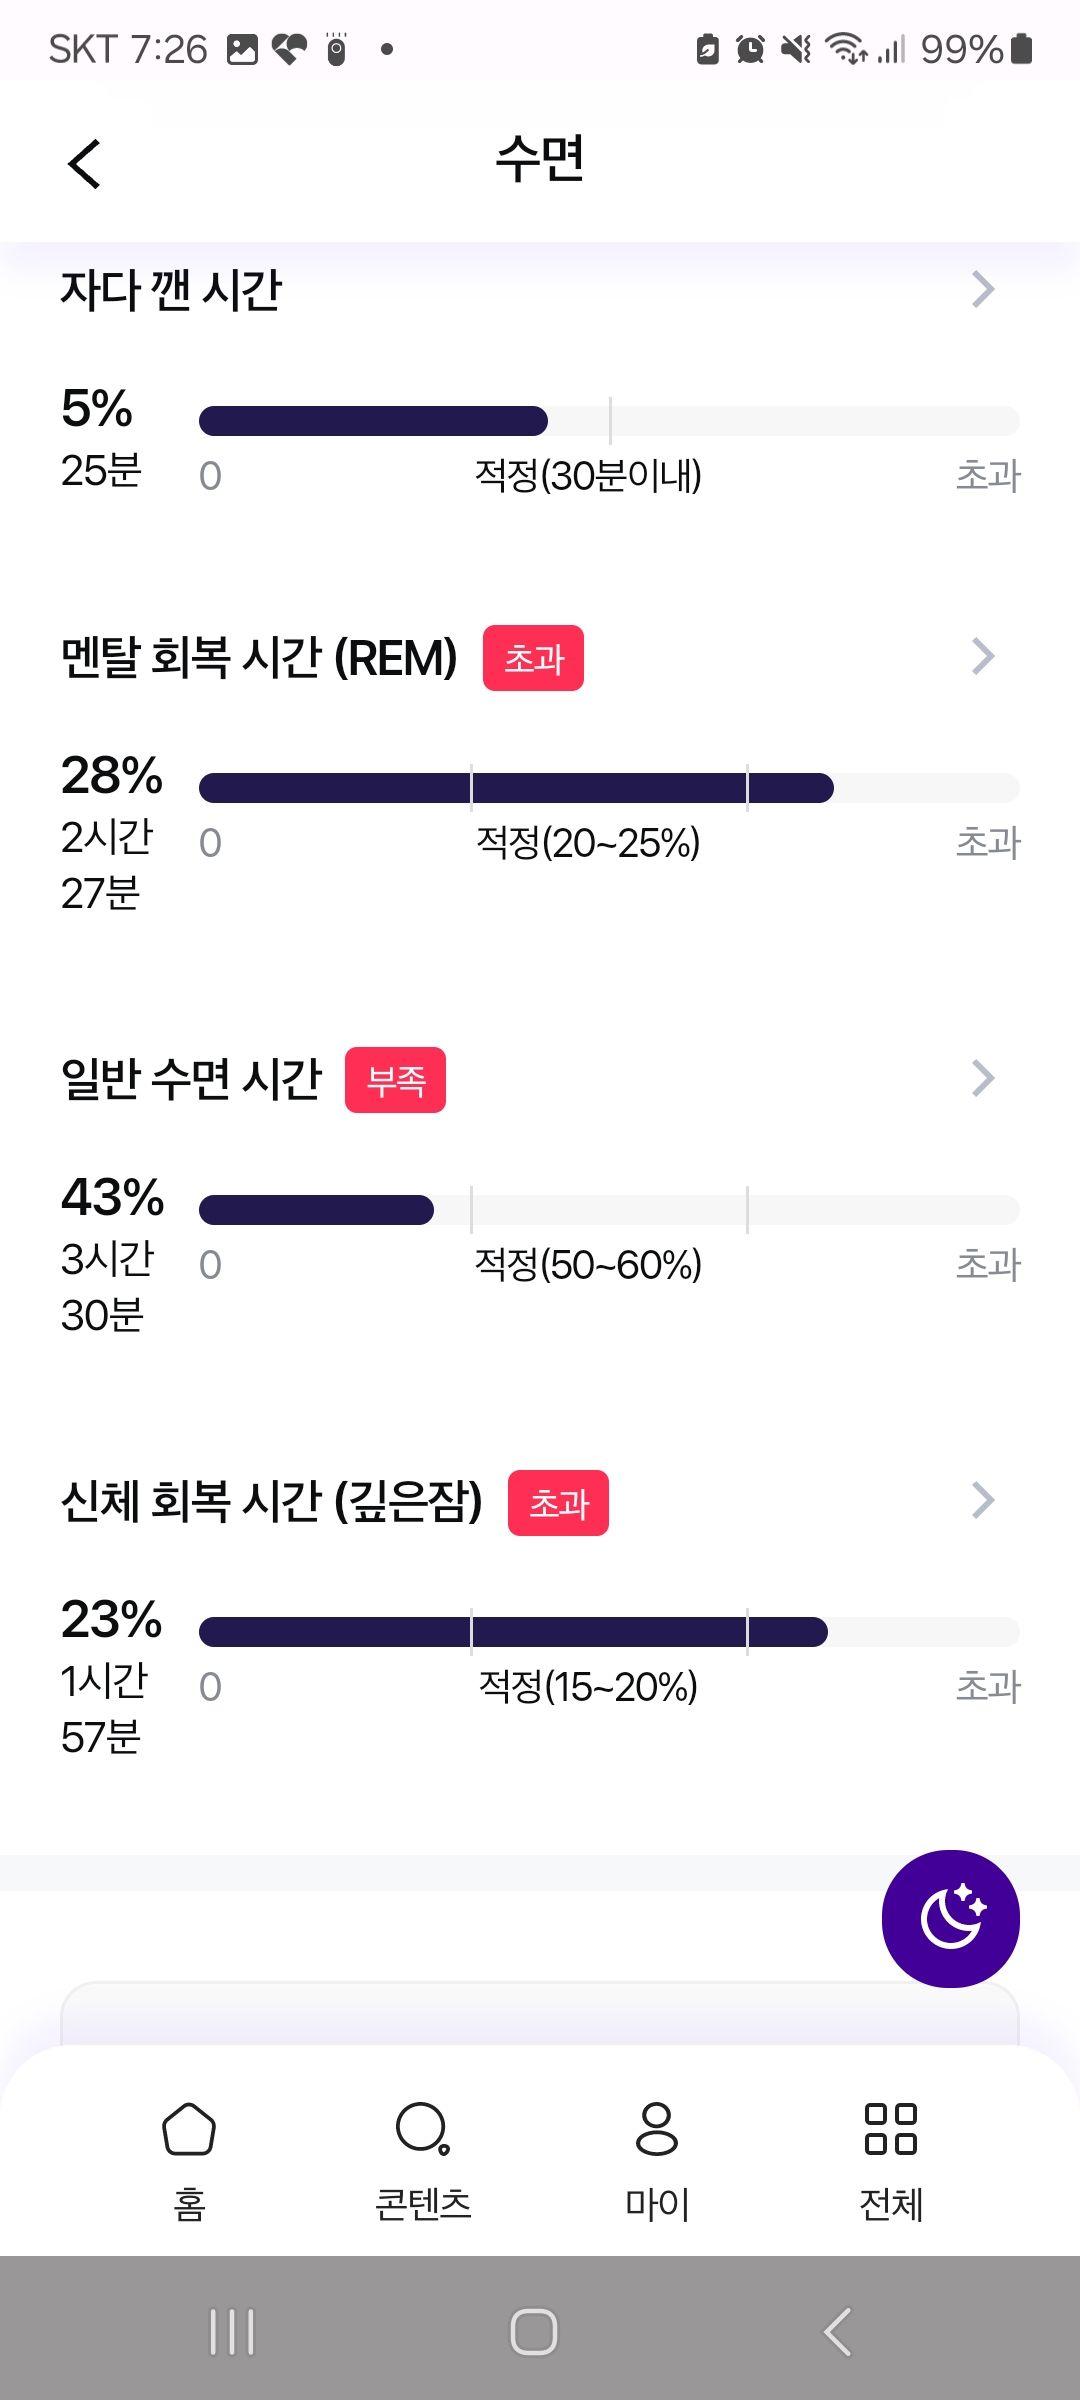Click the 자다 깬 시간 progress bar
Viewport: 1080px width, 2400px height.
coord(609,421)
